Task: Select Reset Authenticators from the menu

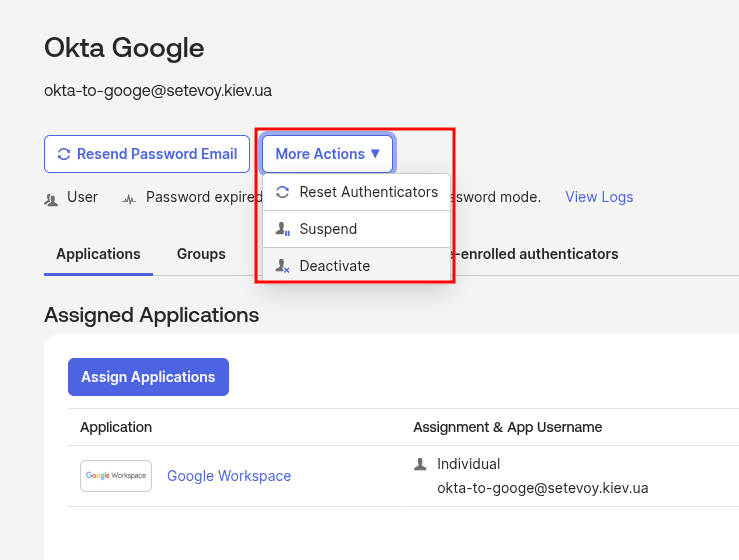Action: coord(368,192)
